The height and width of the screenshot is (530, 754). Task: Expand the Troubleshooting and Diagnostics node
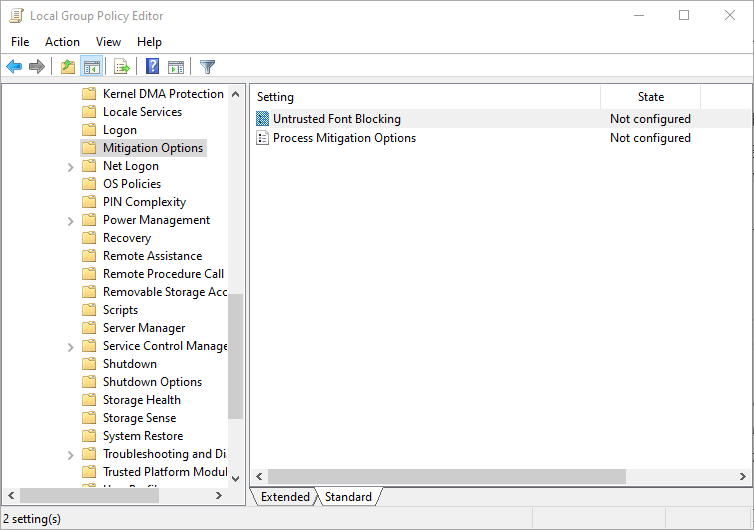point(71,454)
